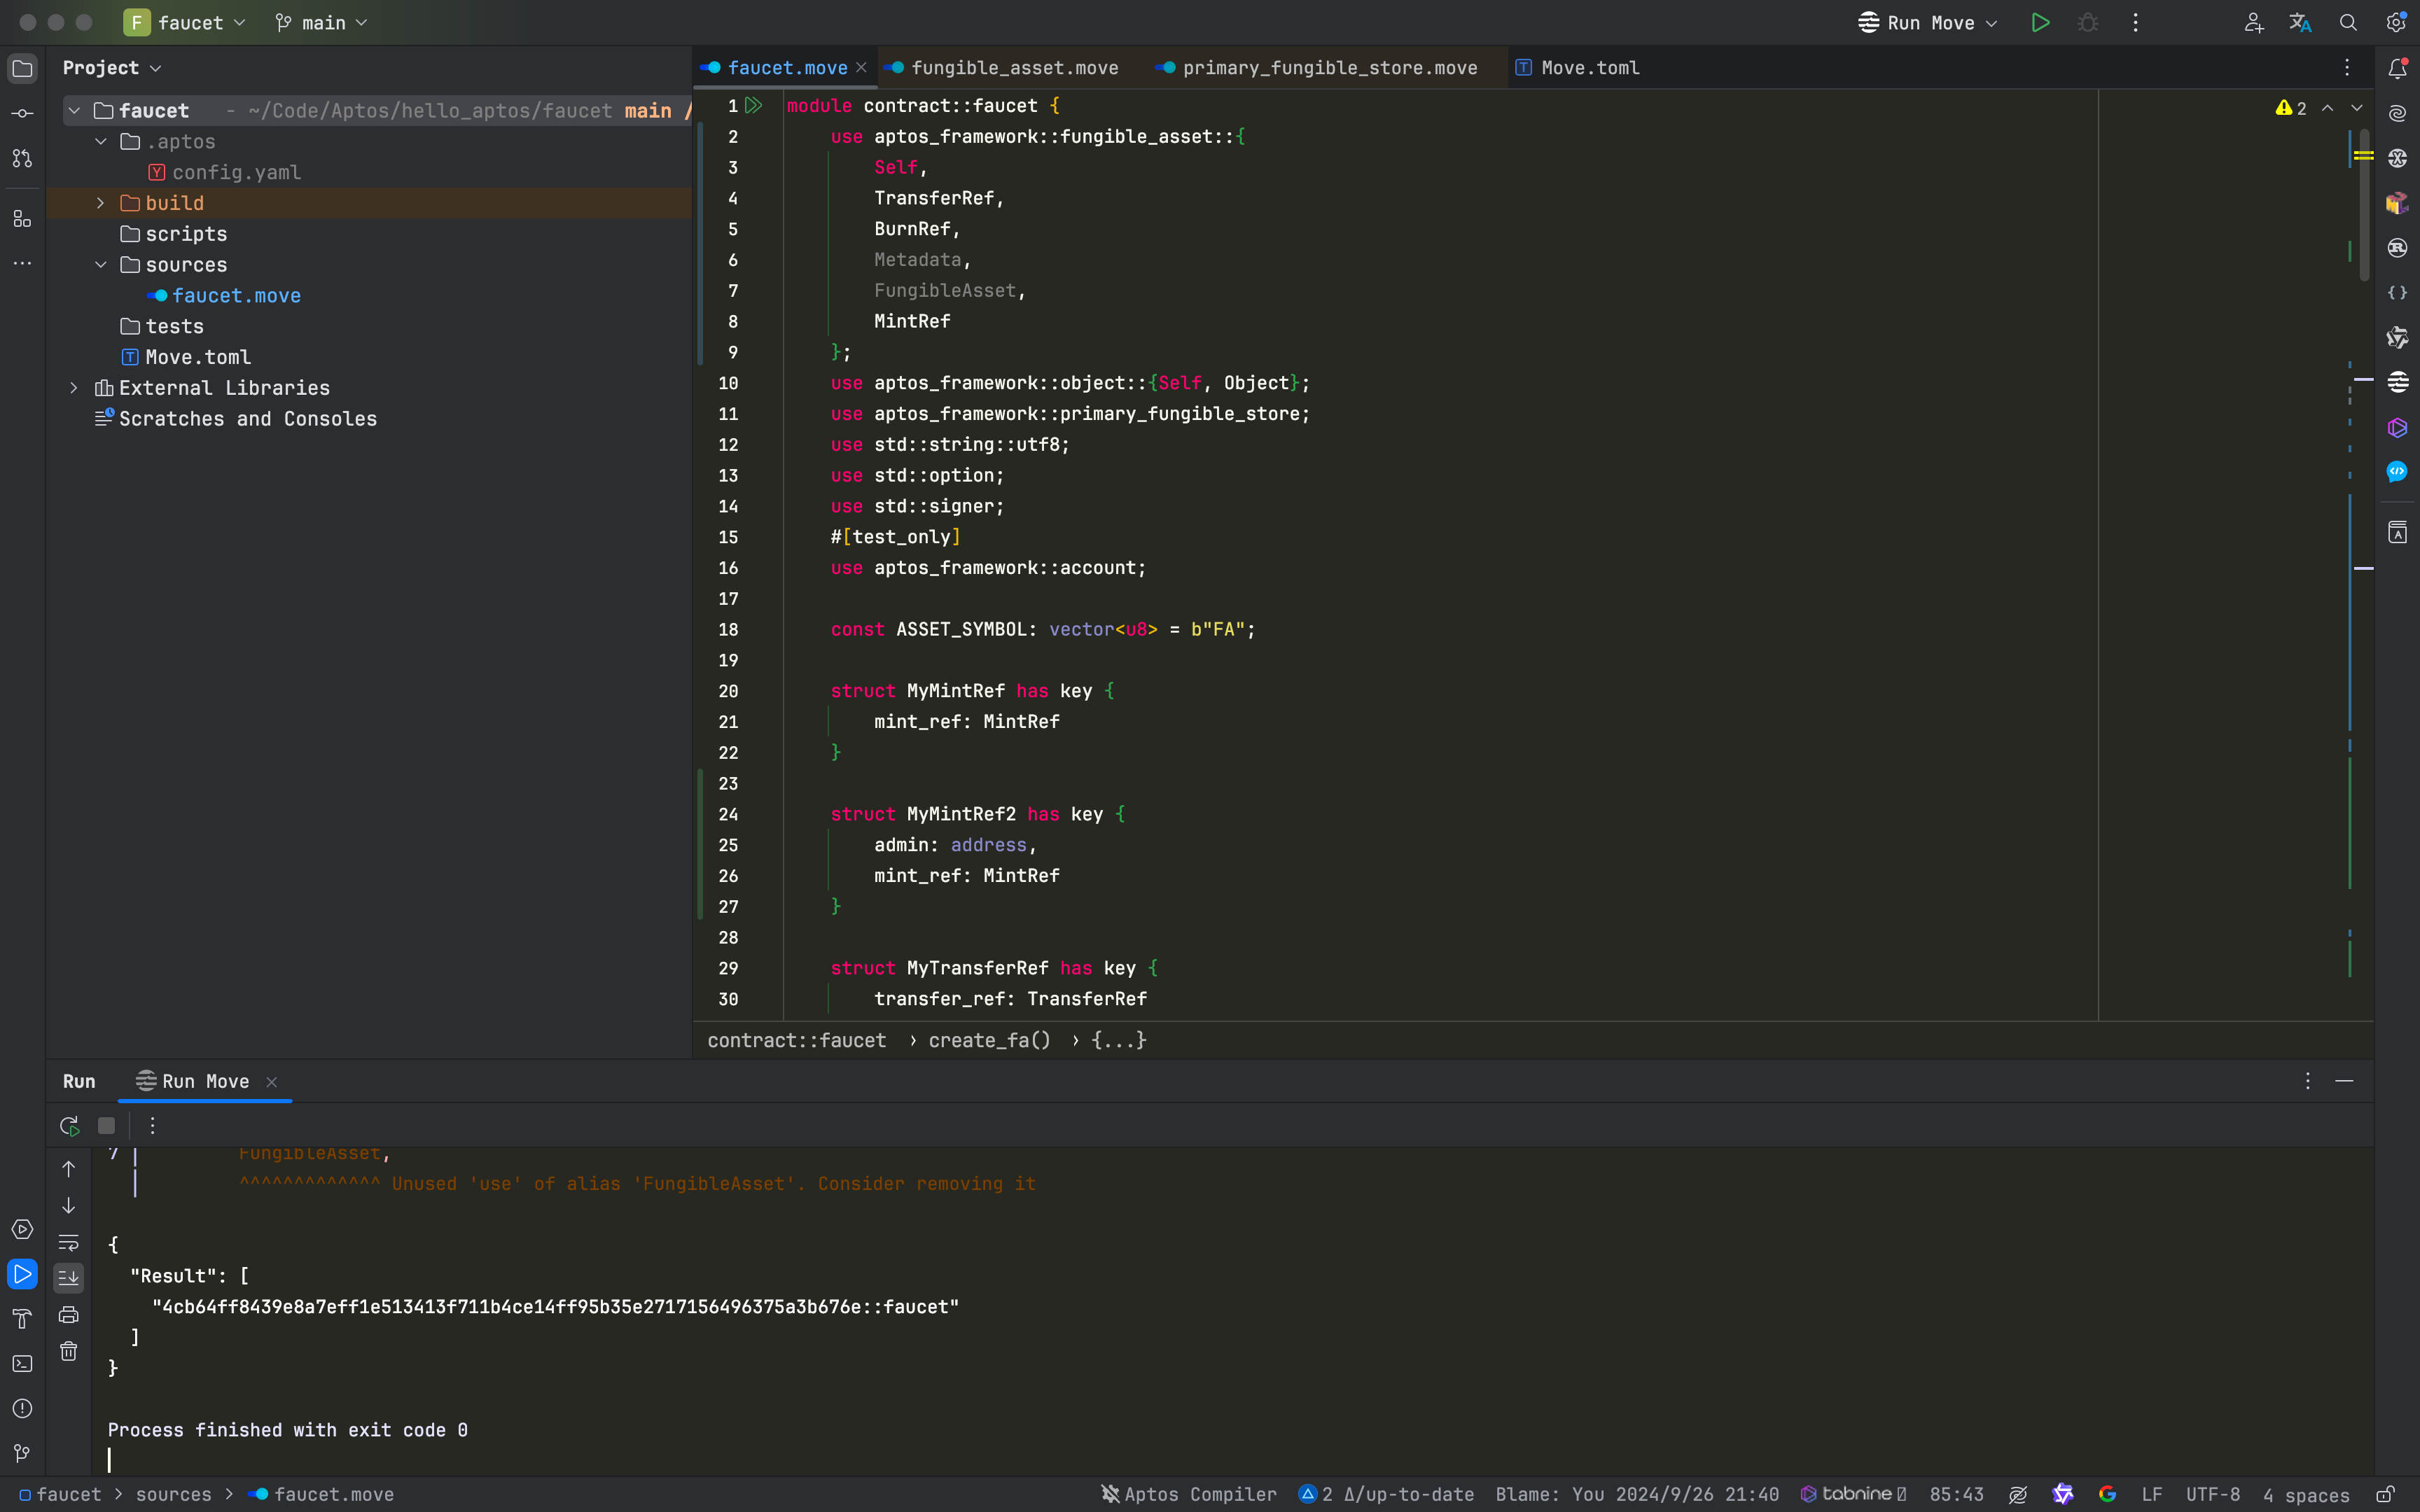Open the Structure tool window icon
2420x1512 pixels.
coord(22,218)
